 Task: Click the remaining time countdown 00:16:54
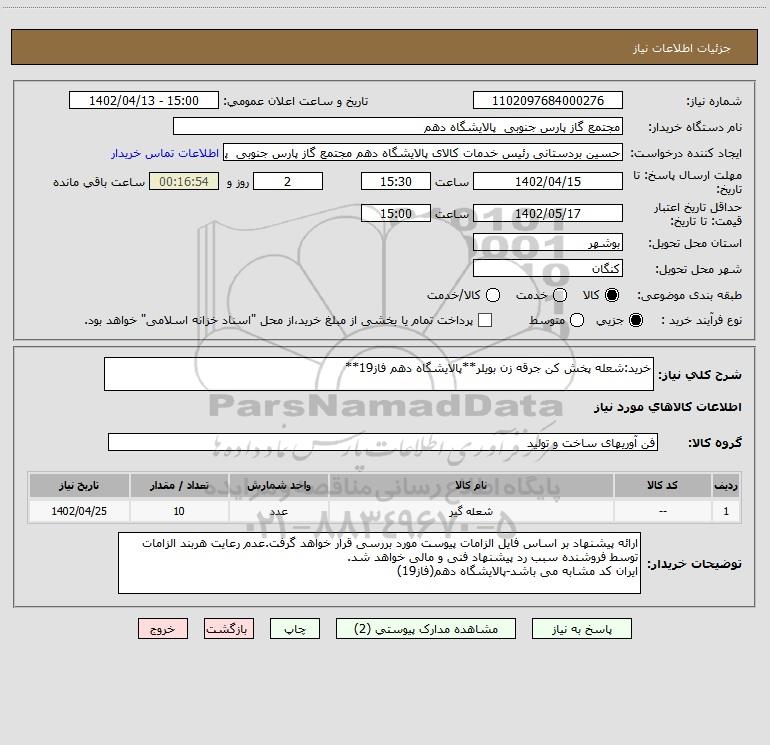pyautogui.click(x=184, y=181)
